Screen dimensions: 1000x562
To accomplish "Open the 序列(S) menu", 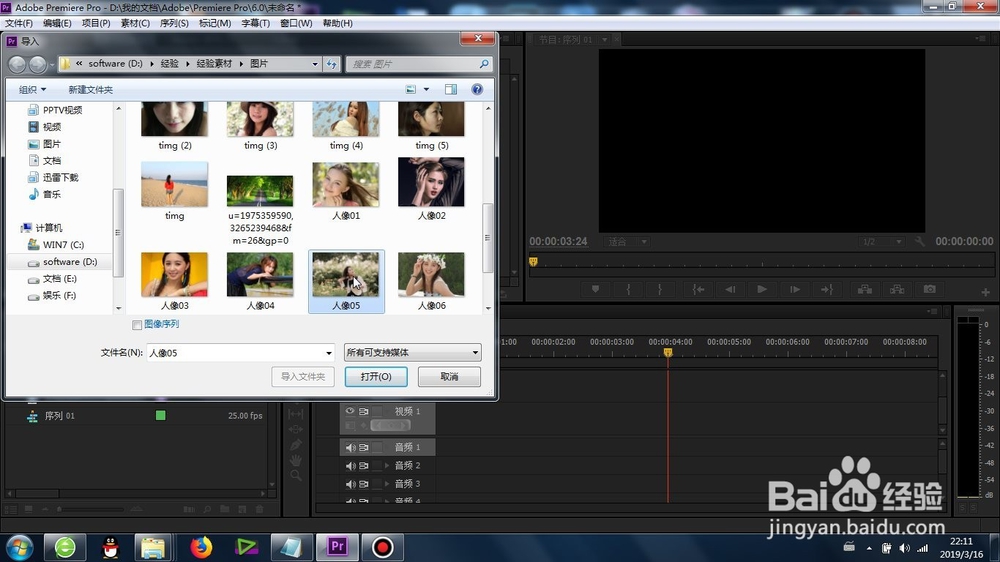I will coord(174,23).
